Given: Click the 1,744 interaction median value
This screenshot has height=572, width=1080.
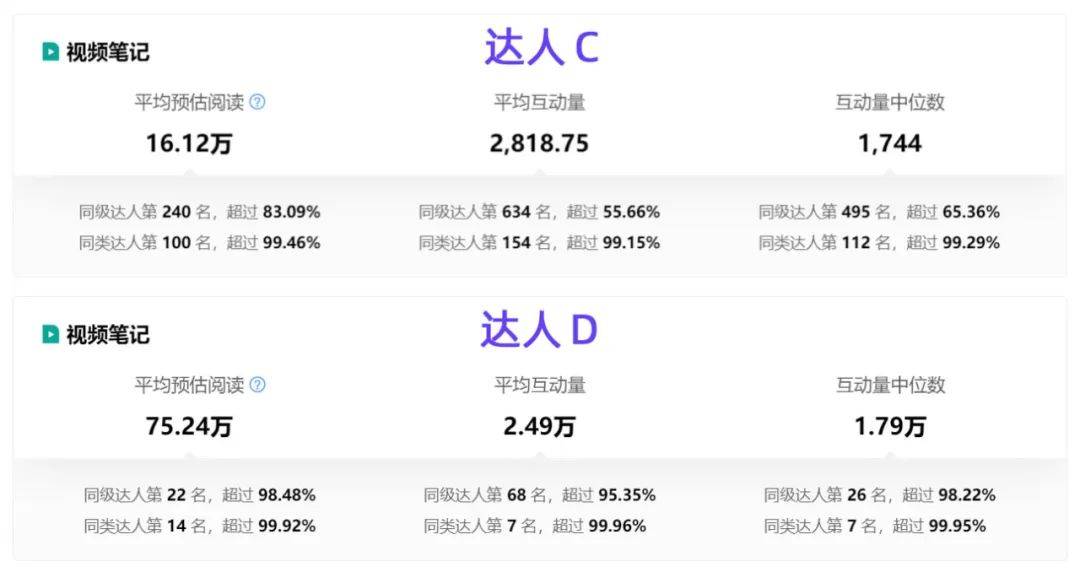Looking at the screenshot, I should click(889, 143).
